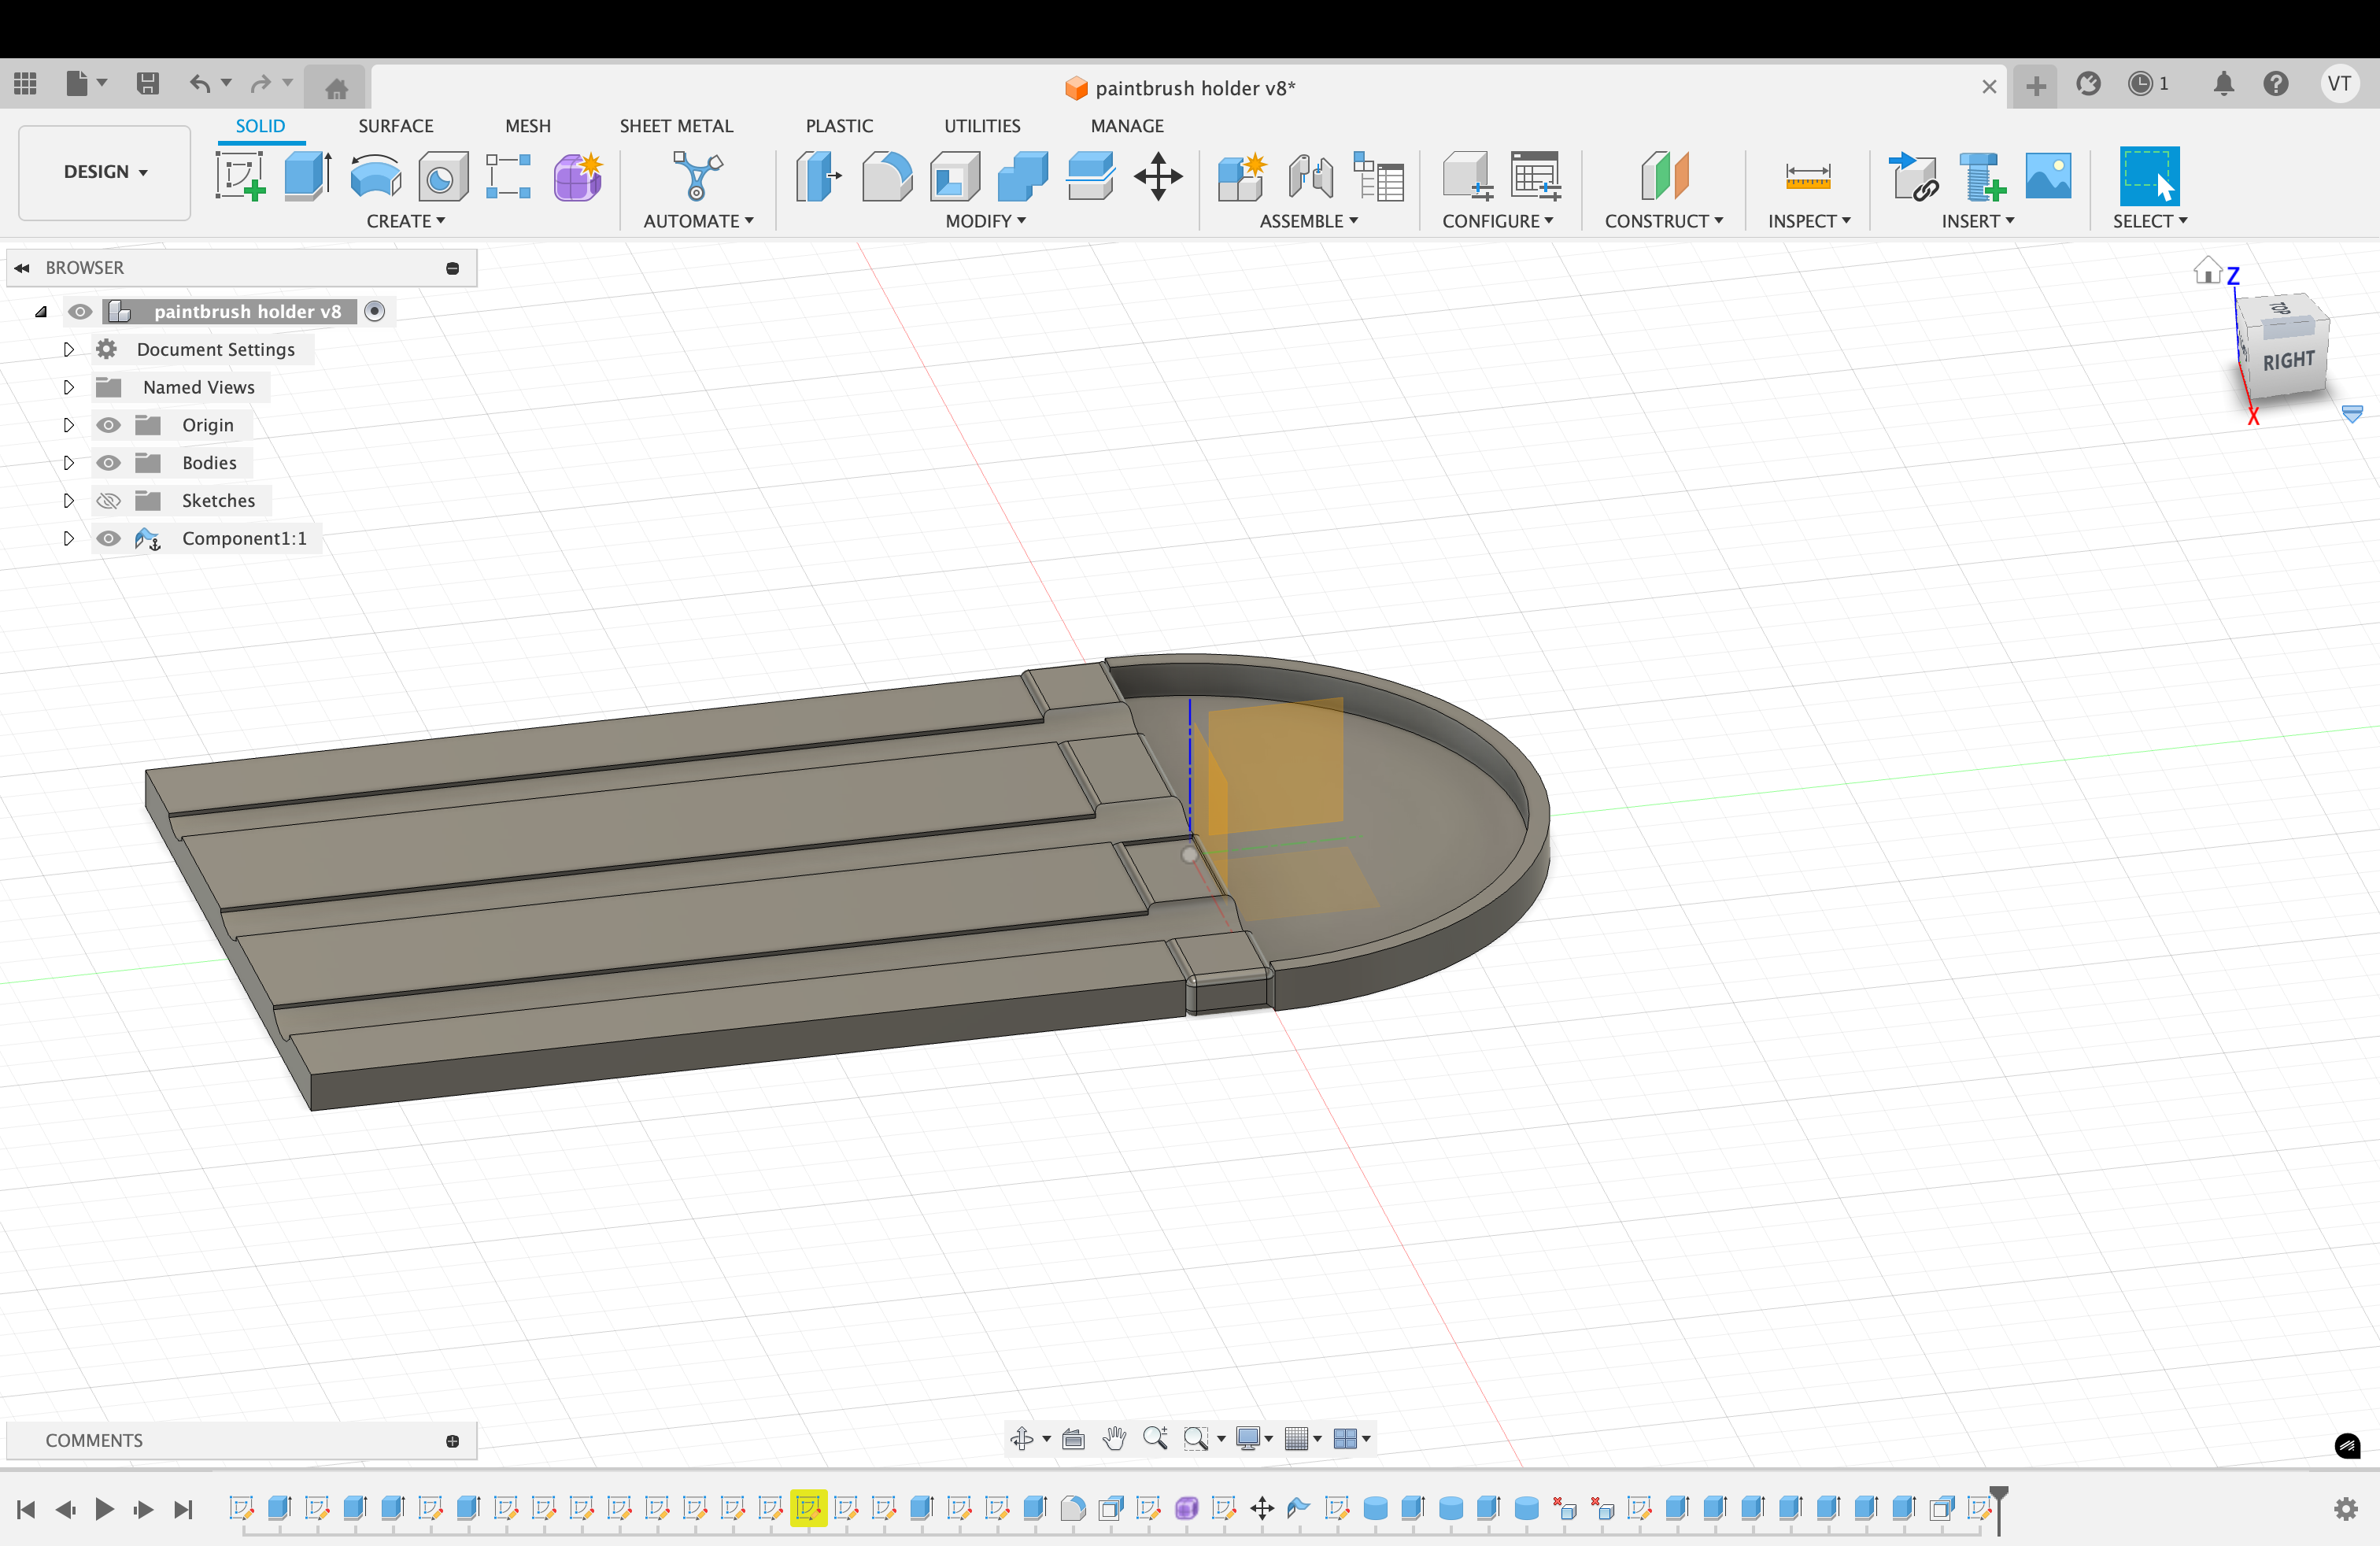Open the MODIFY dropdown menu

pos(985,221)
